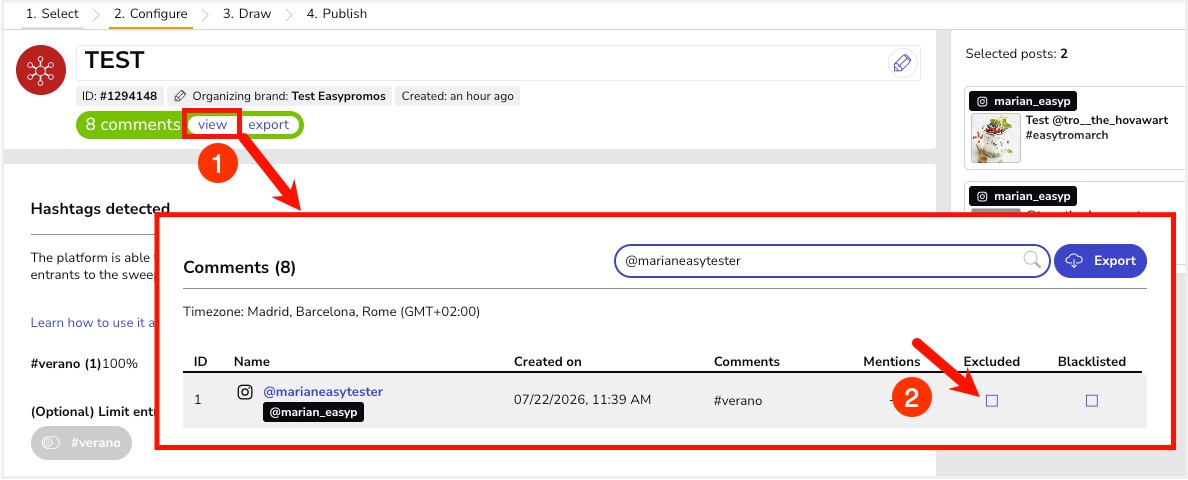Click the magnifier search icon in comments search
The height and width of the screenshot is (480, 1188).
[x=1032, y=260]
